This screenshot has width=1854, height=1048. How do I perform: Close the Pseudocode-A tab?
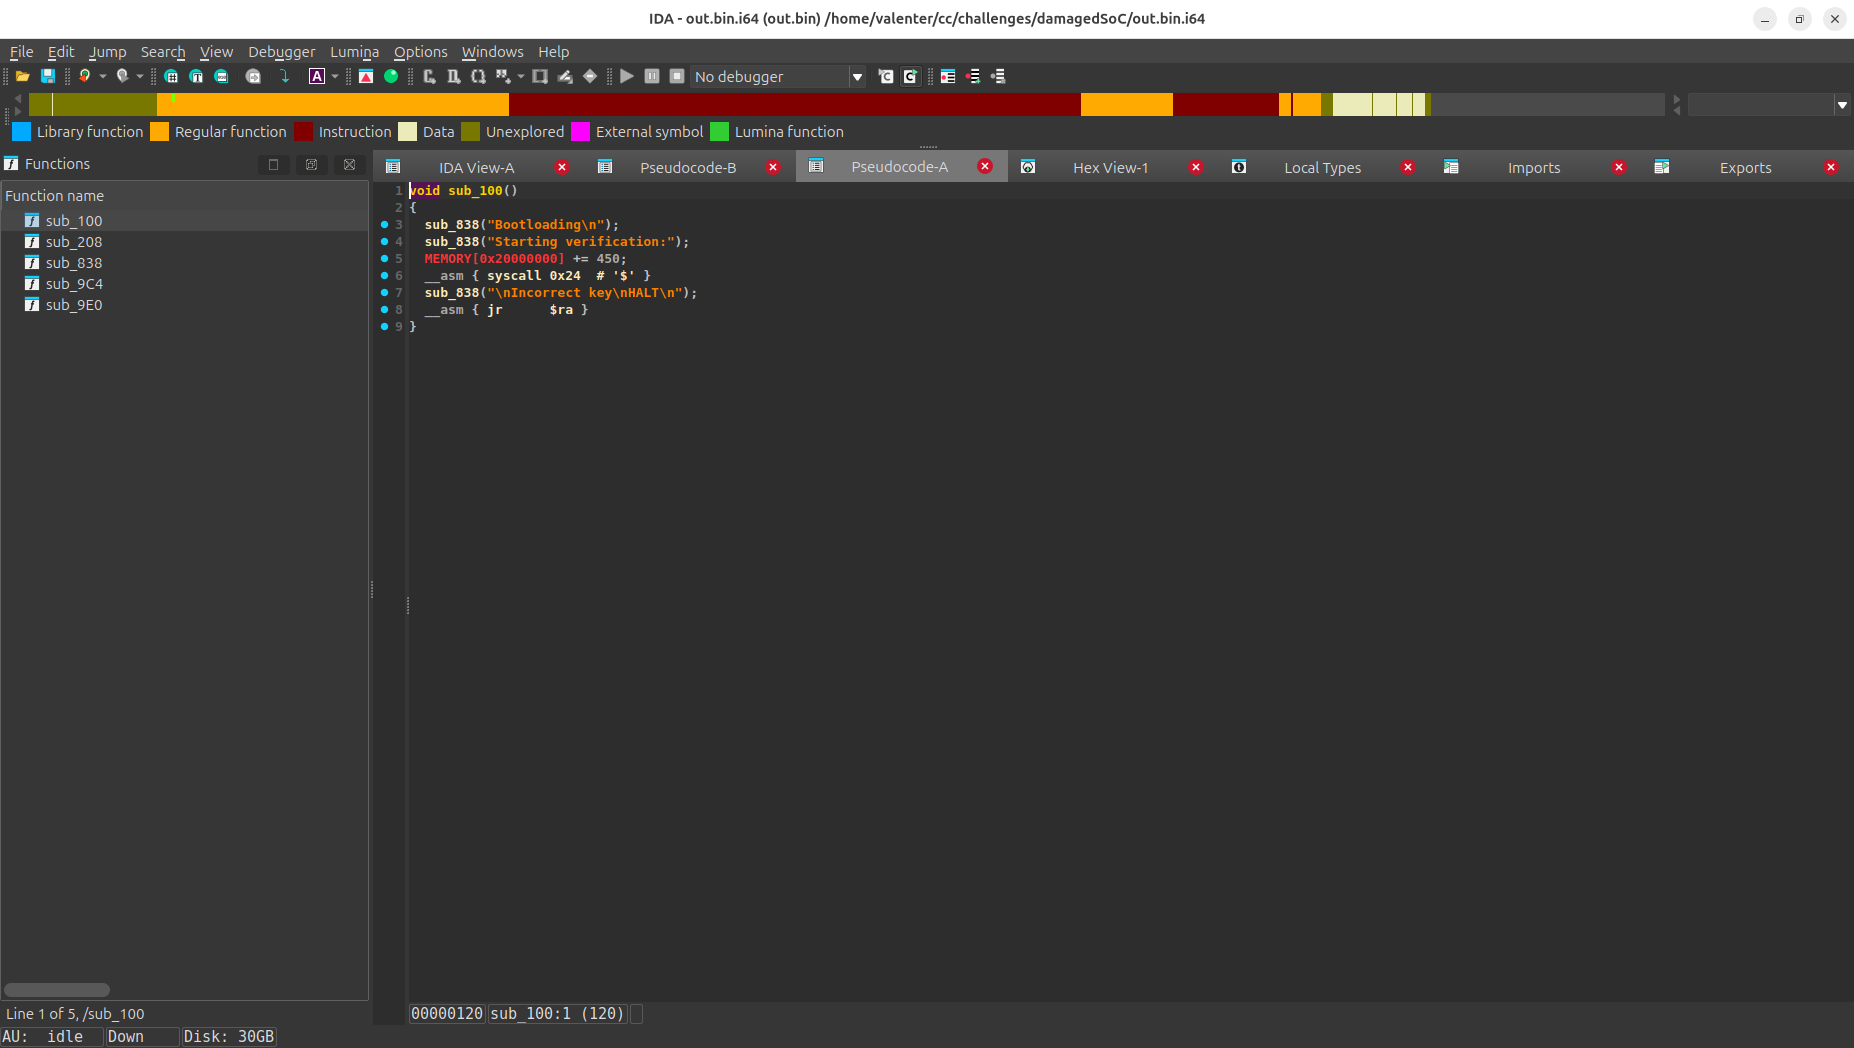pyautogui.click(x=985, y=167)
